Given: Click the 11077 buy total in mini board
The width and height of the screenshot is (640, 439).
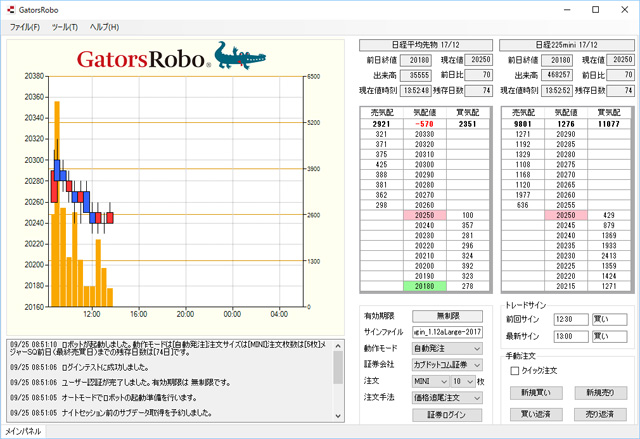Looking at the screenshot, I should pos(609,124).
